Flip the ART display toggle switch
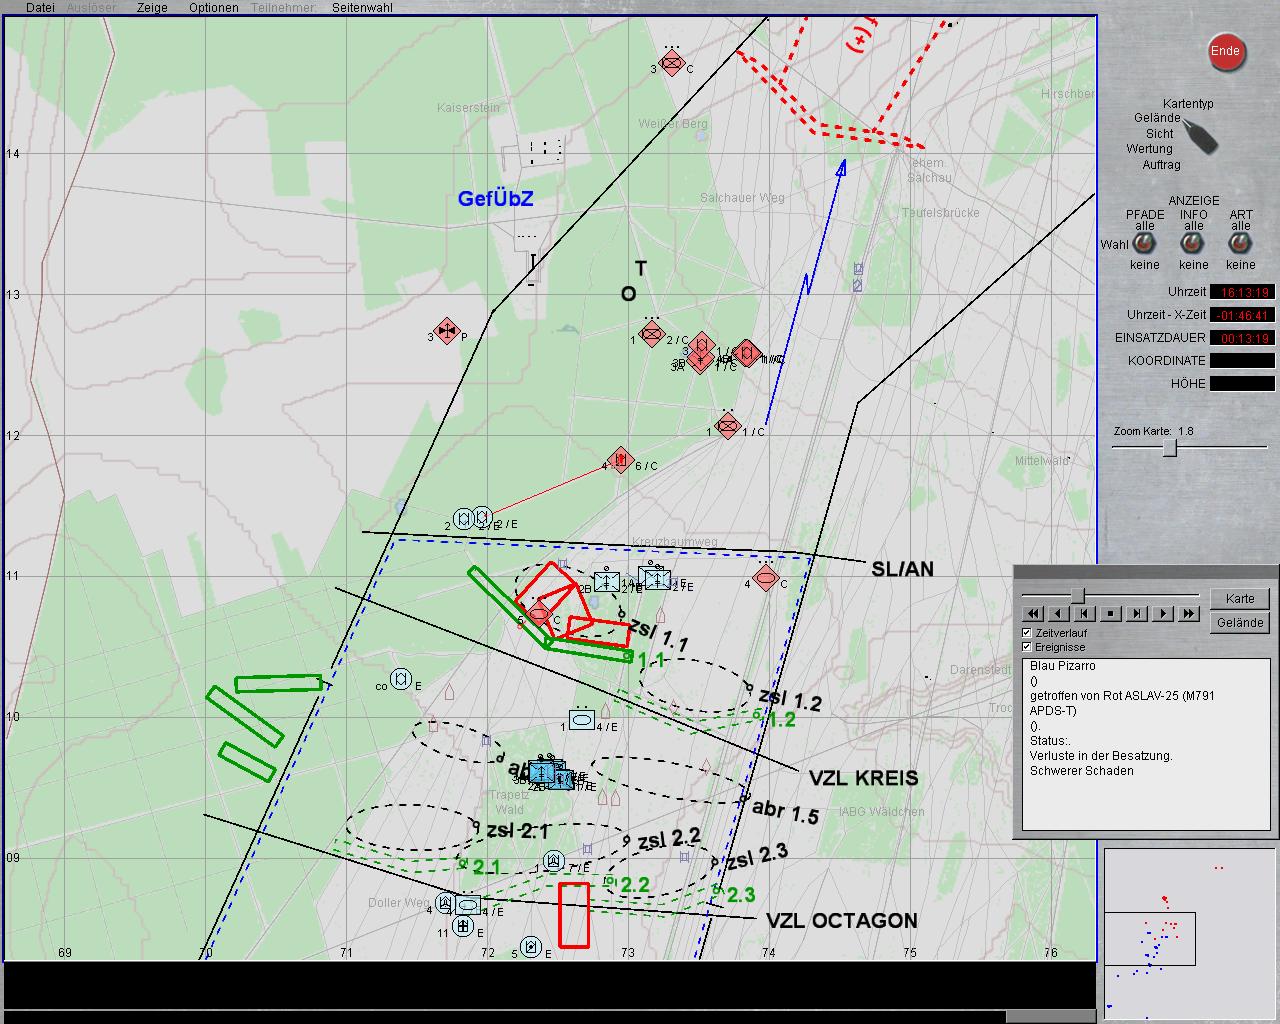Image resolution: width=1280 pixels, height=1024 pixels. coord(1241,244)
